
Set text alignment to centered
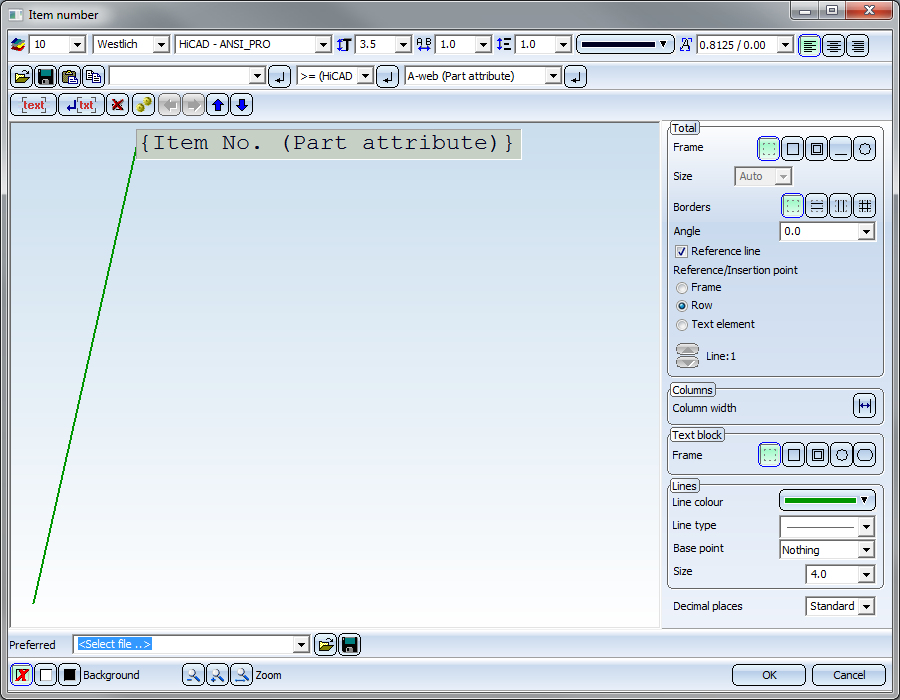[833, 45]
